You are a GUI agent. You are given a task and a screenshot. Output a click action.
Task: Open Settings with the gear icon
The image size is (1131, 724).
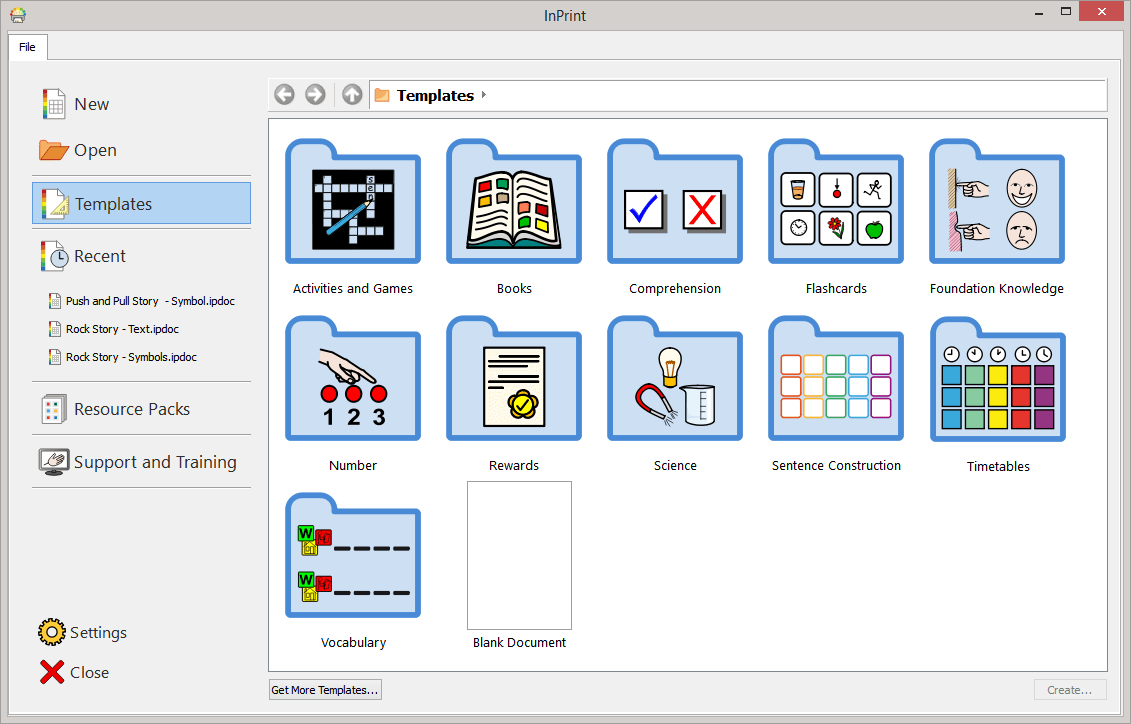(x=52, y=632)
